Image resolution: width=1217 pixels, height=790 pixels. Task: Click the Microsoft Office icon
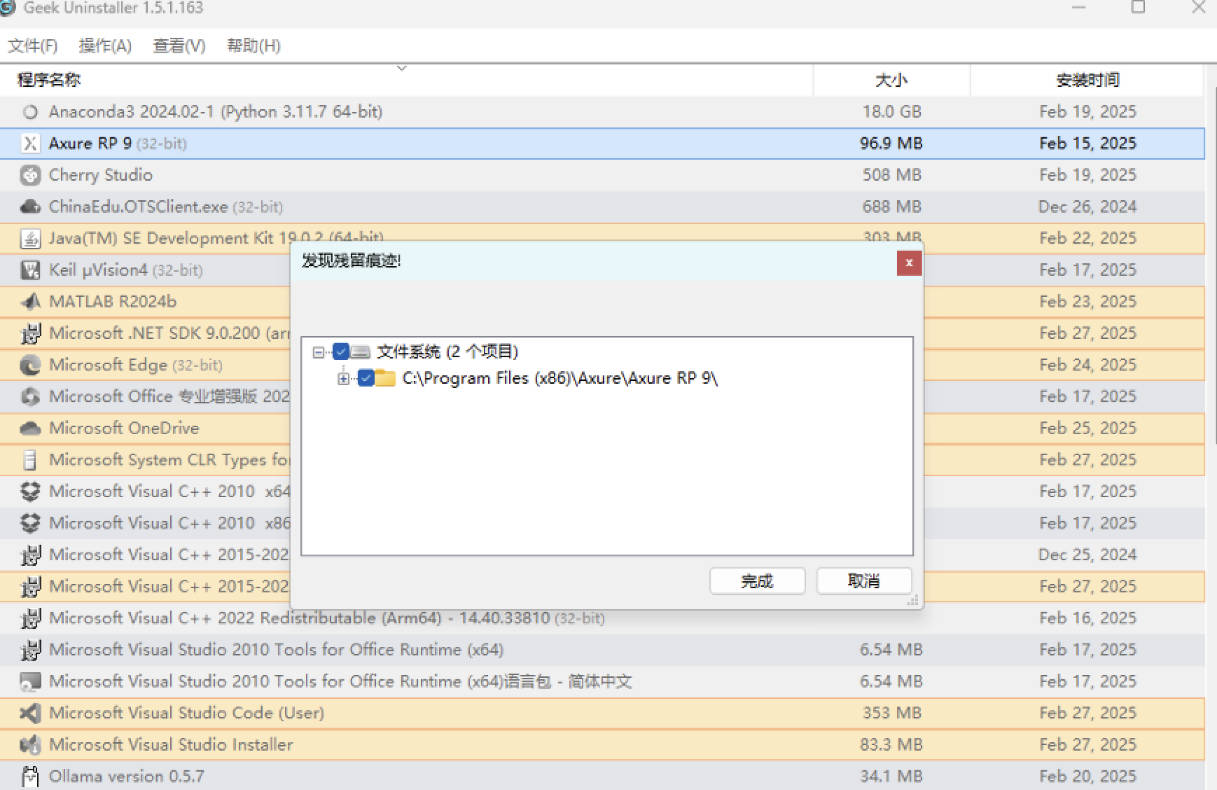click(x=30, y=397)
